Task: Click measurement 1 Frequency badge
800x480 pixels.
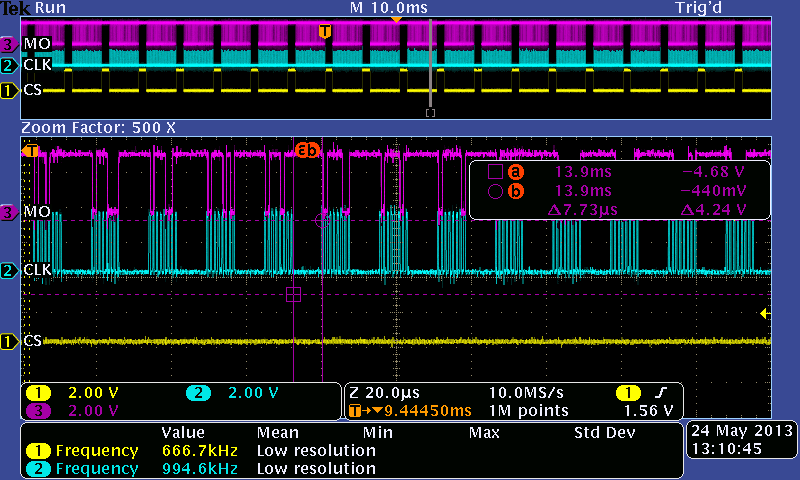Action: click(38, 451)
